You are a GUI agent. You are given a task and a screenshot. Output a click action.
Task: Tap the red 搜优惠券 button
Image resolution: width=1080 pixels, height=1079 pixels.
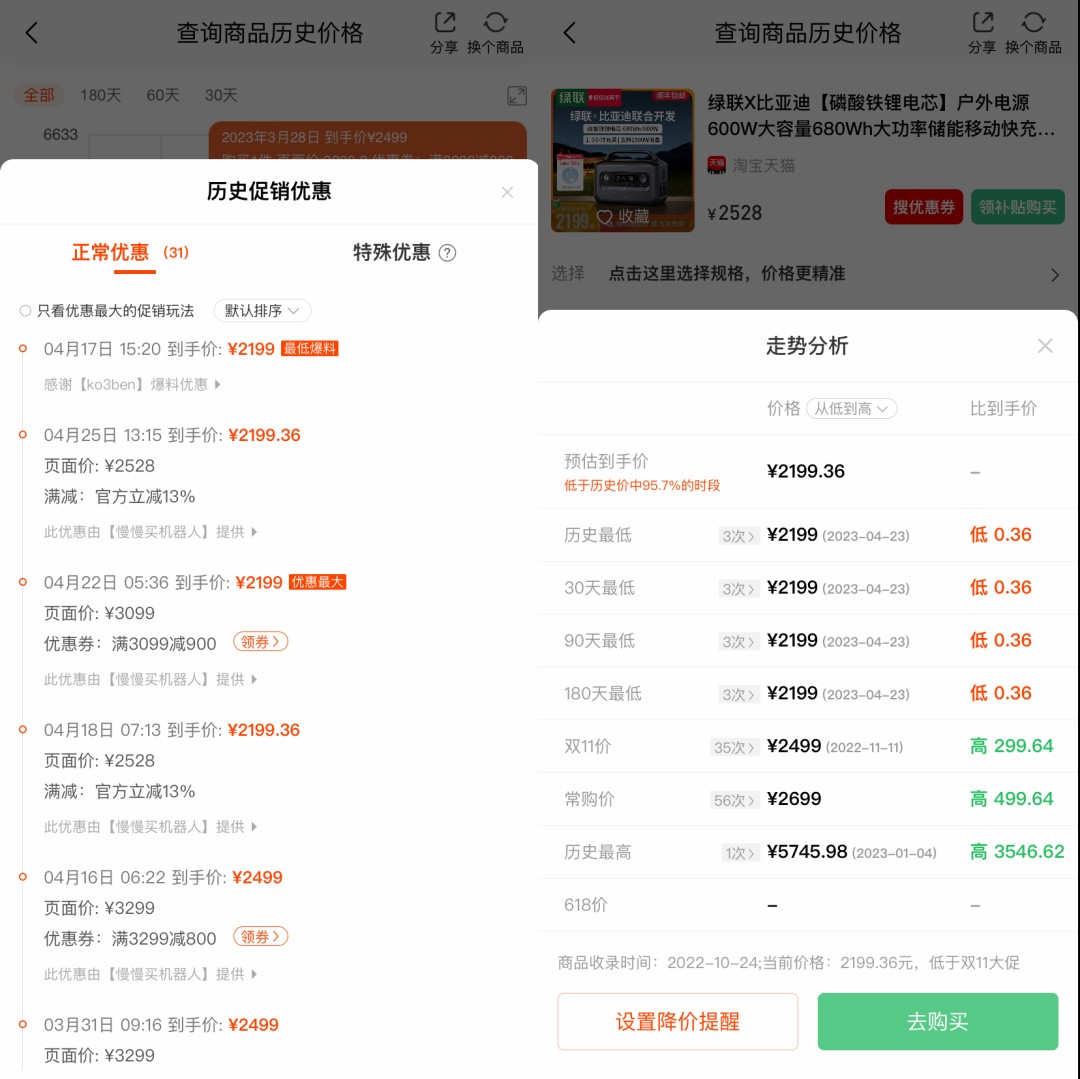click(924, 207)
